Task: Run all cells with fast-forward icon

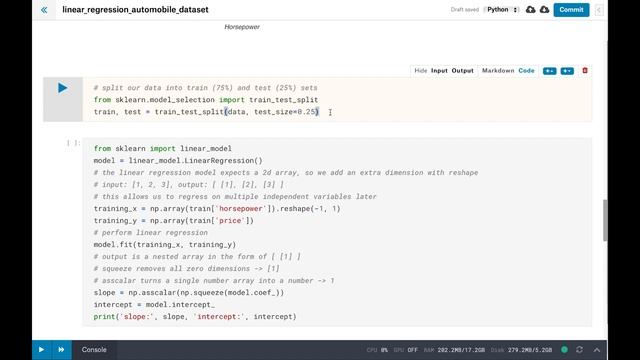Action: [x=61, y=350]
